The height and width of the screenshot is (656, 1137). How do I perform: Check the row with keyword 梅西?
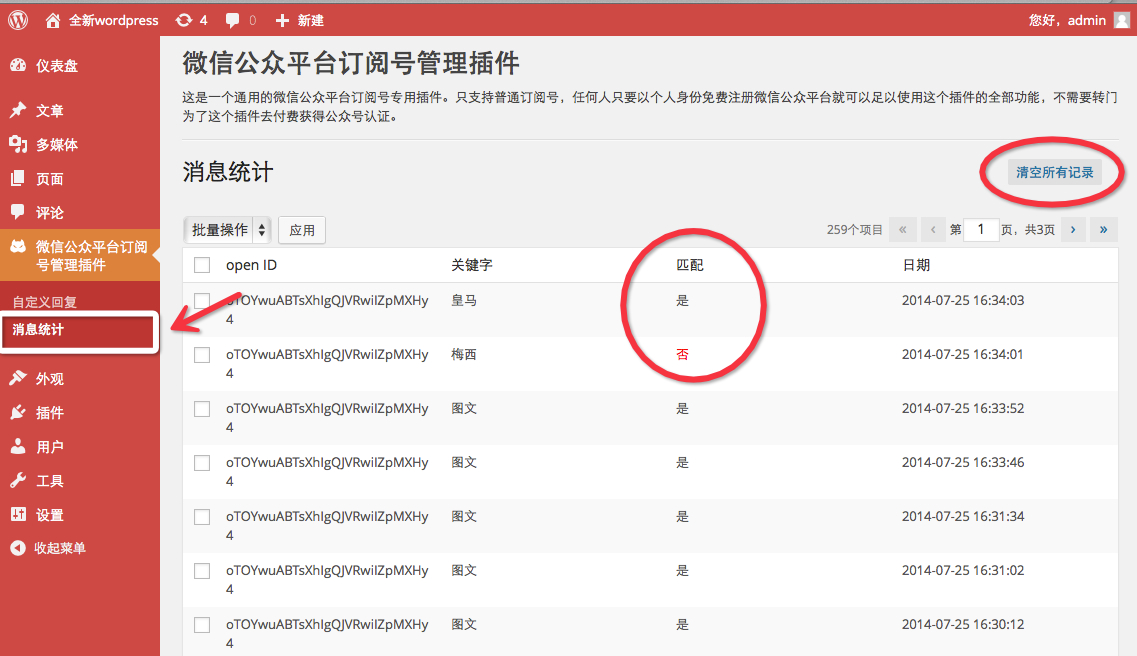coord(202,354)
